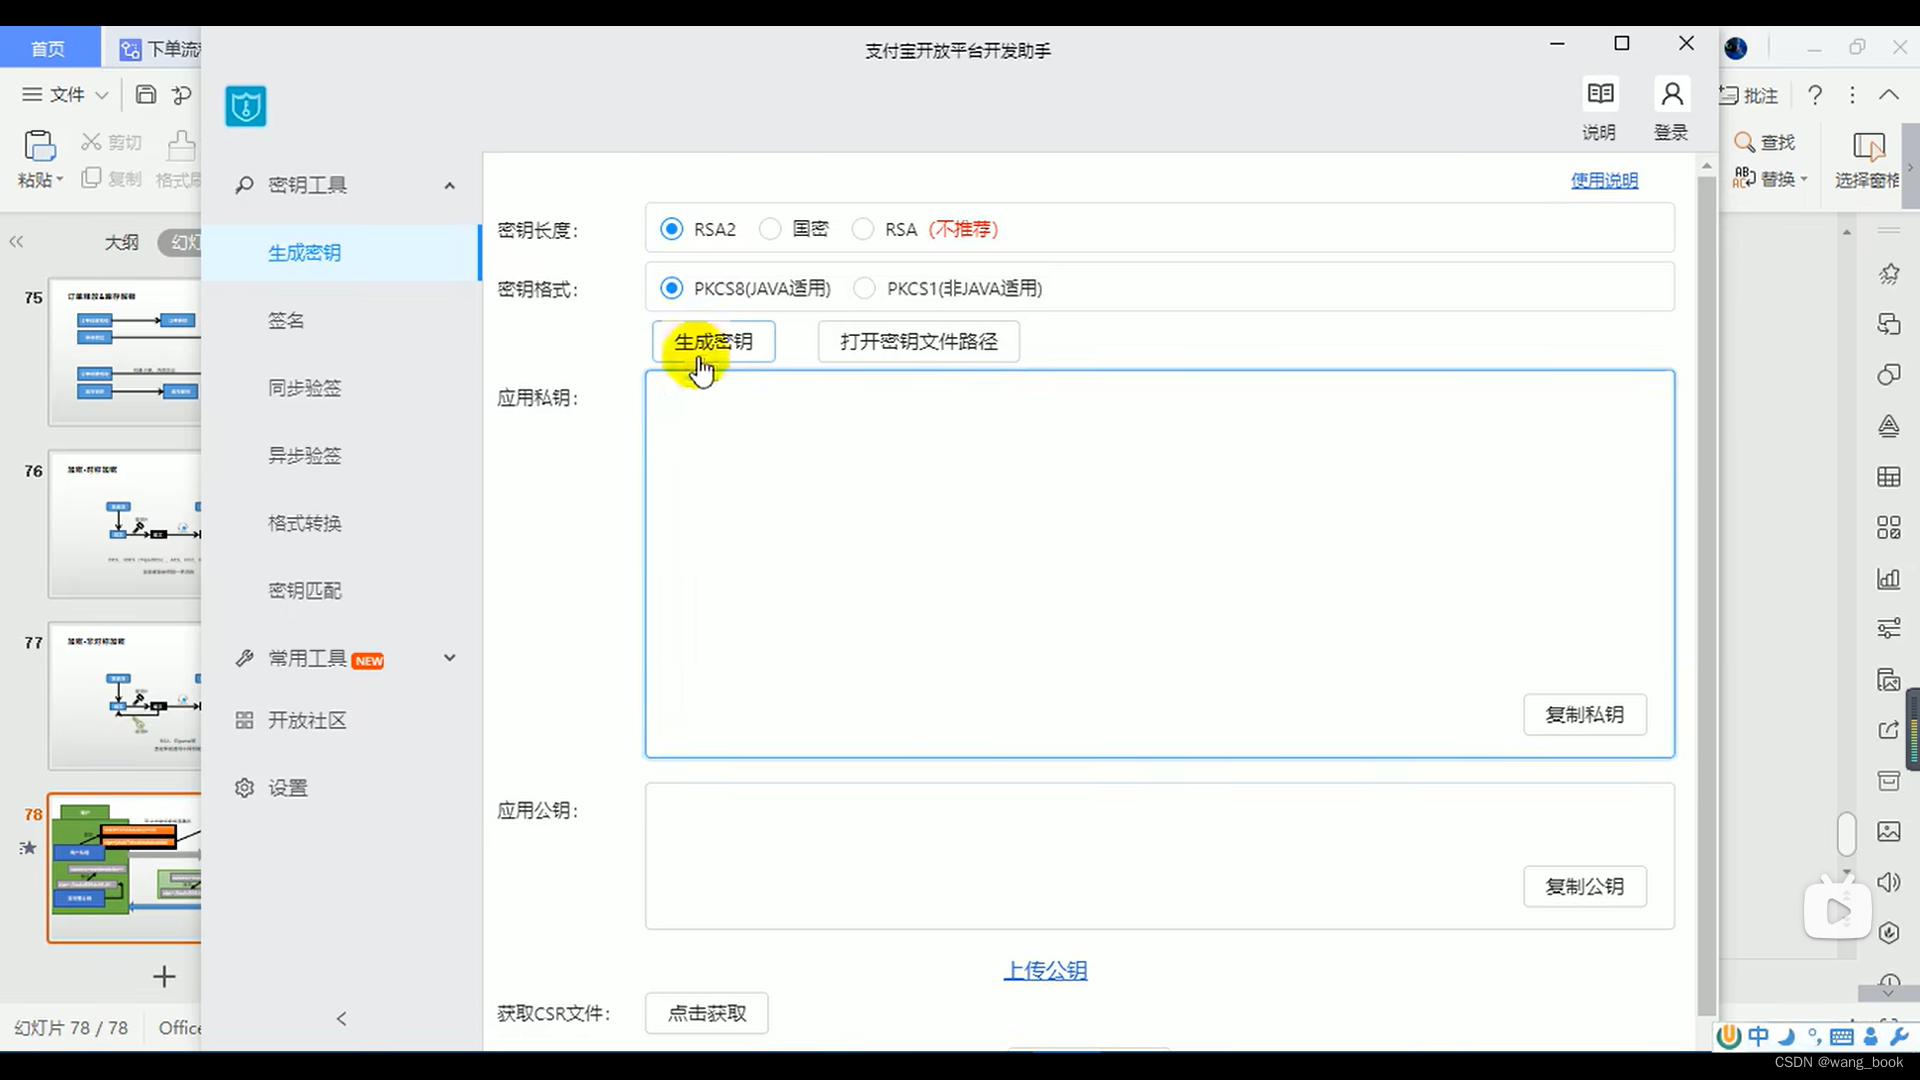Open the 上传公钥 link
This screenshot has width=1920, height=1080.
(1046, 971)
